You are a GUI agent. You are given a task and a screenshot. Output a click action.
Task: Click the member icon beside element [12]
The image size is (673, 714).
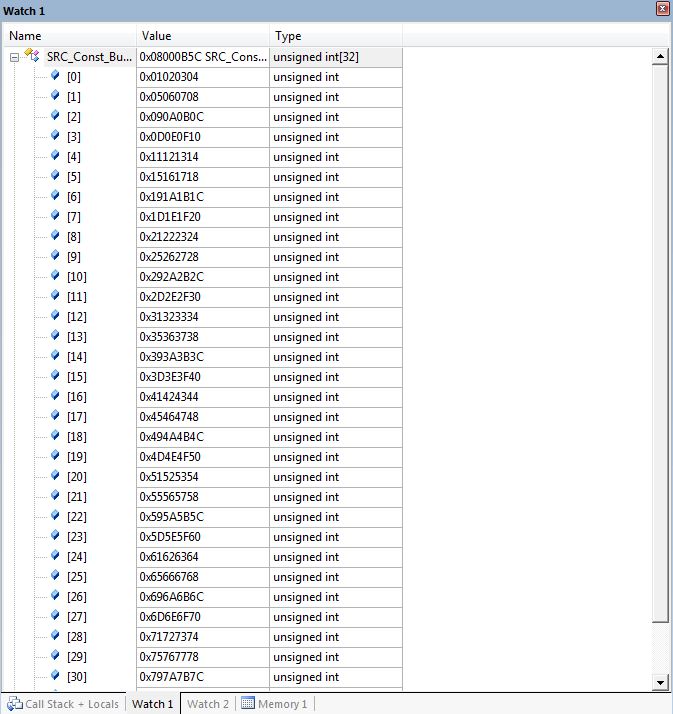55,317
